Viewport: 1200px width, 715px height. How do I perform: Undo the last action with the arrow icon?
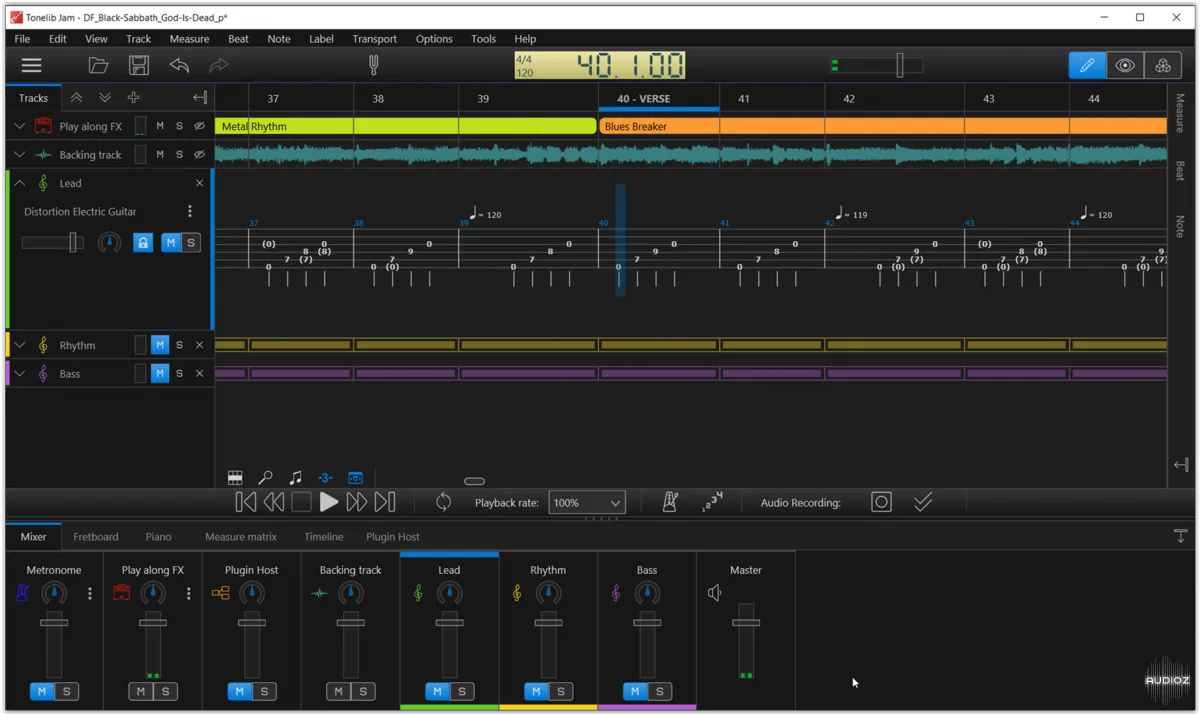pos(179,65)
